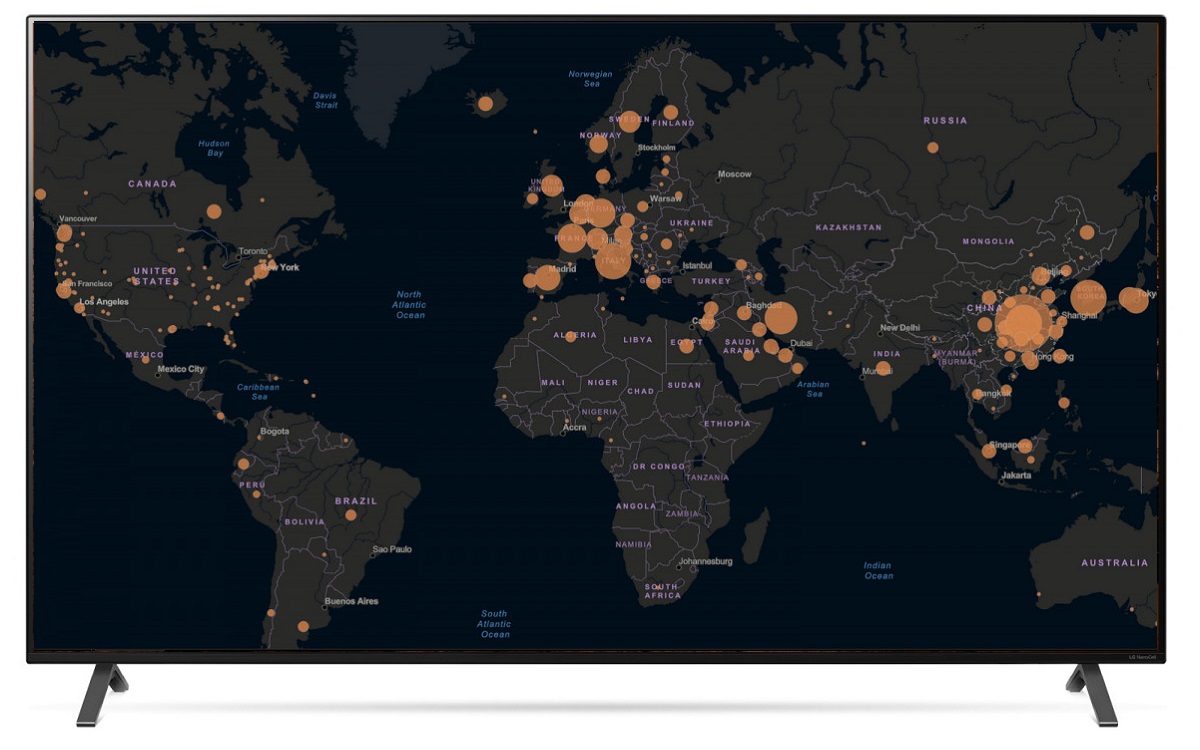Select the large bubble next to Madrid

pos(547,277)
